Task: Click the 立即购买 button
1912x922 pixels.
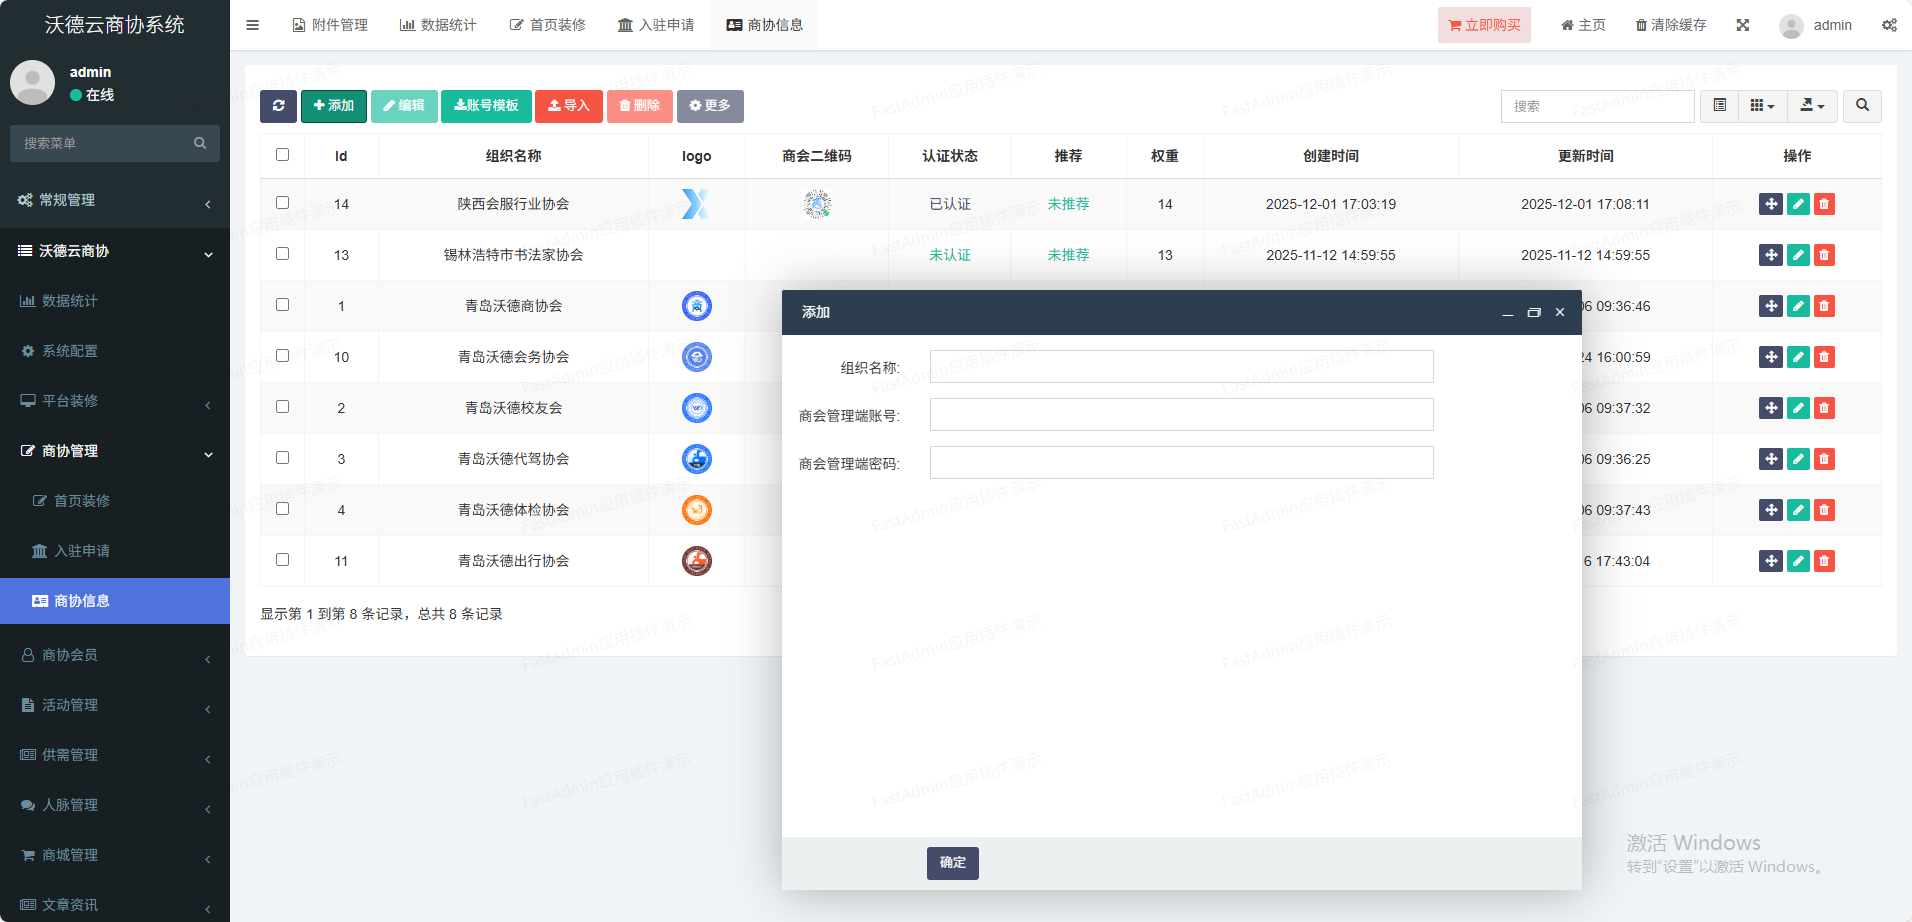Action: pyautogui.click(x=1484, y=25)
